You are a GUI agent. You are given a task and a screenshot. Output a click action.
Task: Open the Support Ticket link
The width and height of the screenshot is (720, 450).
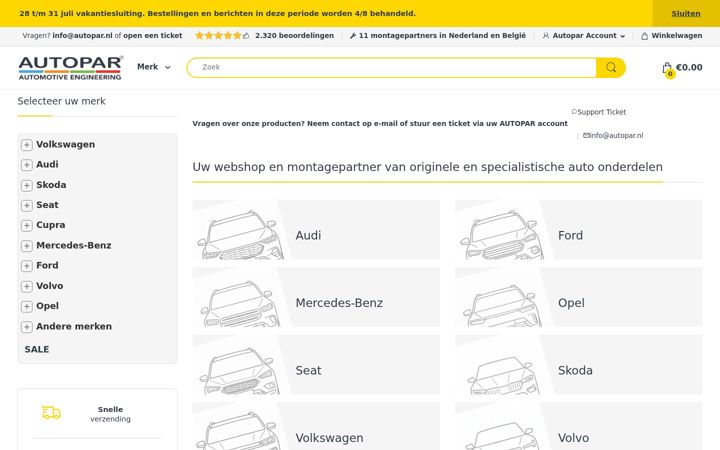click(602, 112)
